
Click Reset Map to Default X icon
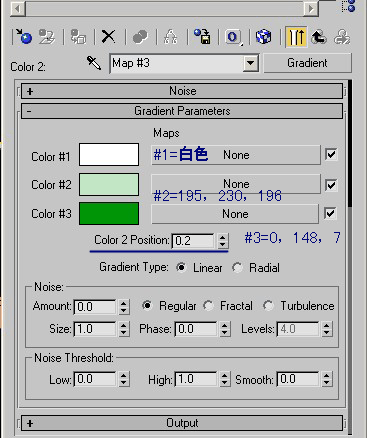[108, 36]
